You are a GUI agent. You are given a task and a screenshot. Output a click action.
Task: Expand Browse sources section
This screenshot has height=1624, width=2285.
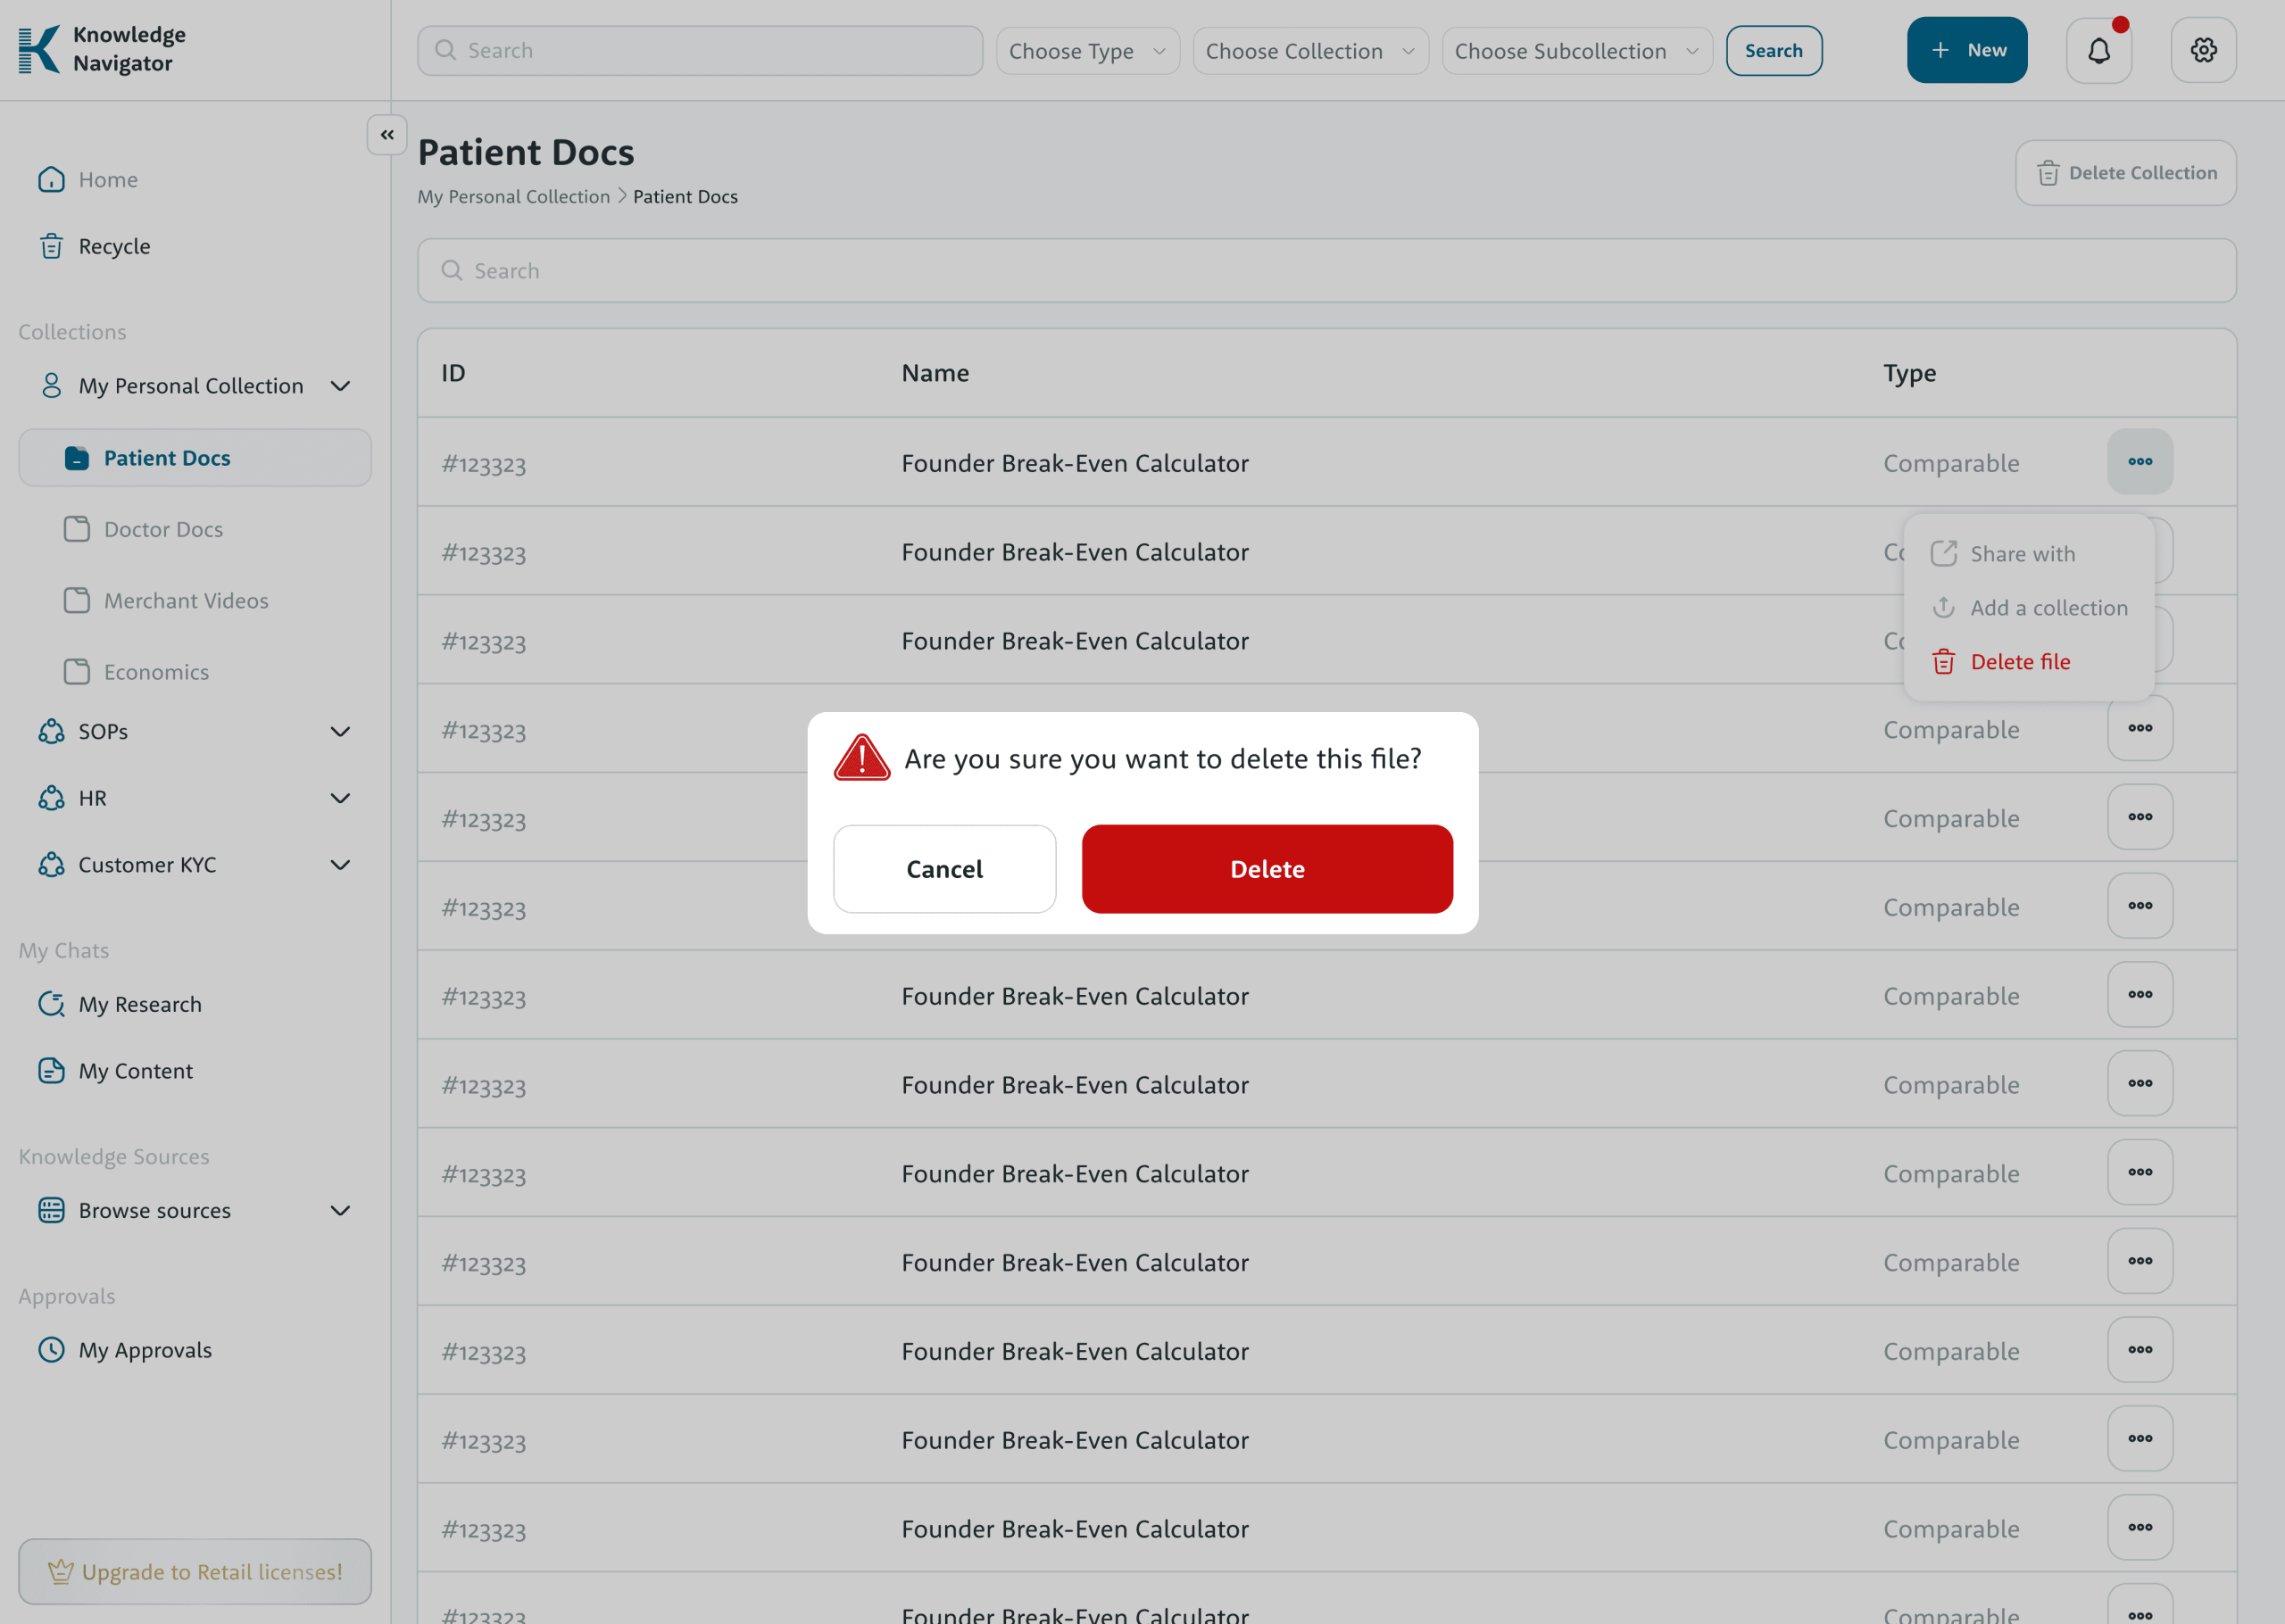tap(340, 1211)
